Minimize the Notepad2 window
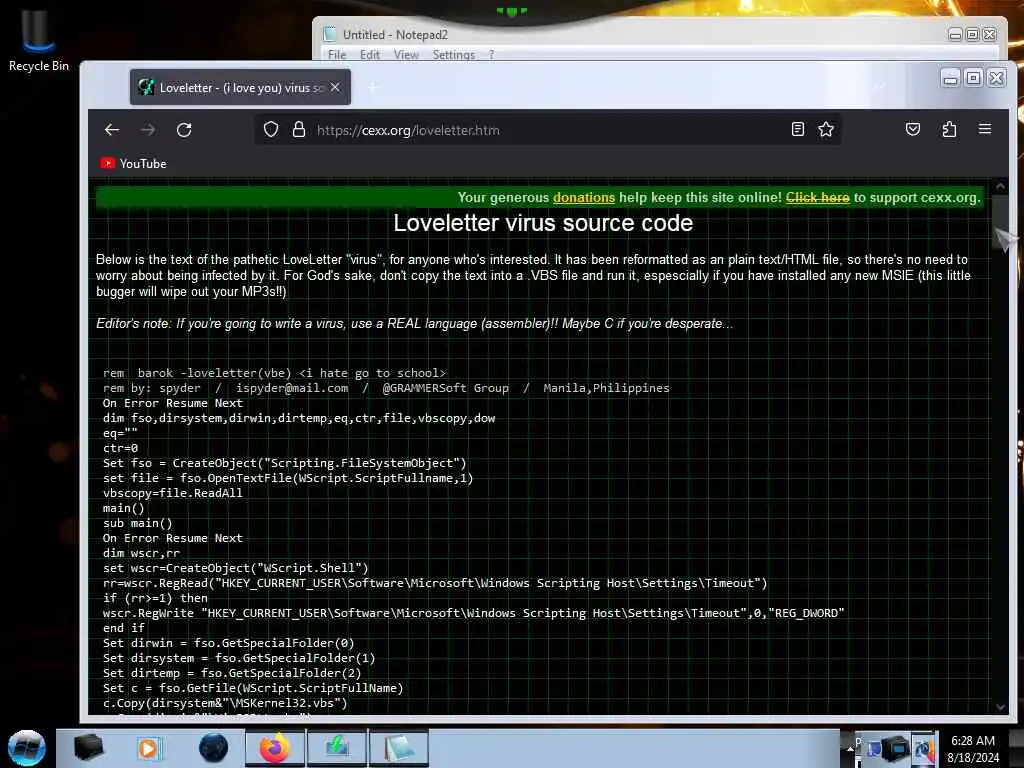The width and height of the screenshot is (1024, 768). (x=955, y=35)
